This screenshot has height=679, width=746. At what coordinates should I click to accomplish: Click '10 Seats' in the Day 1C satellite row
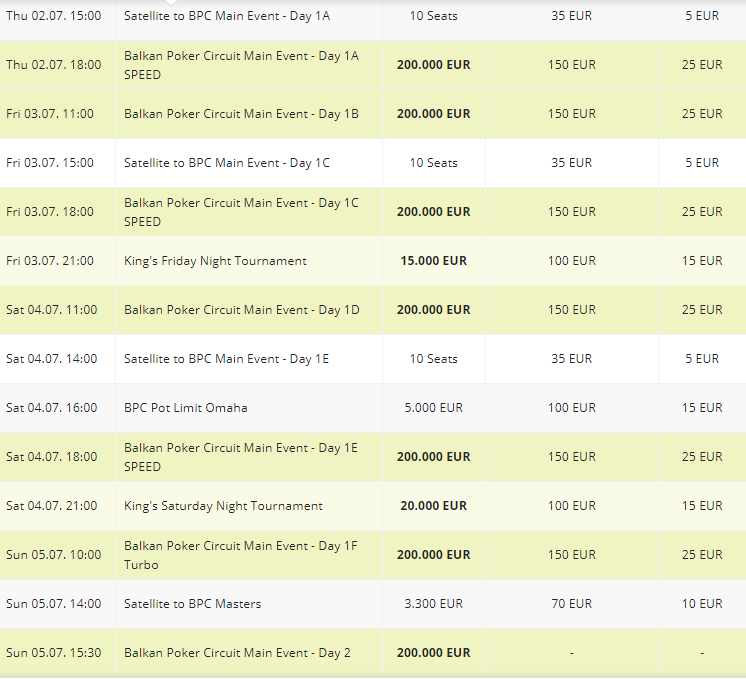433,163
